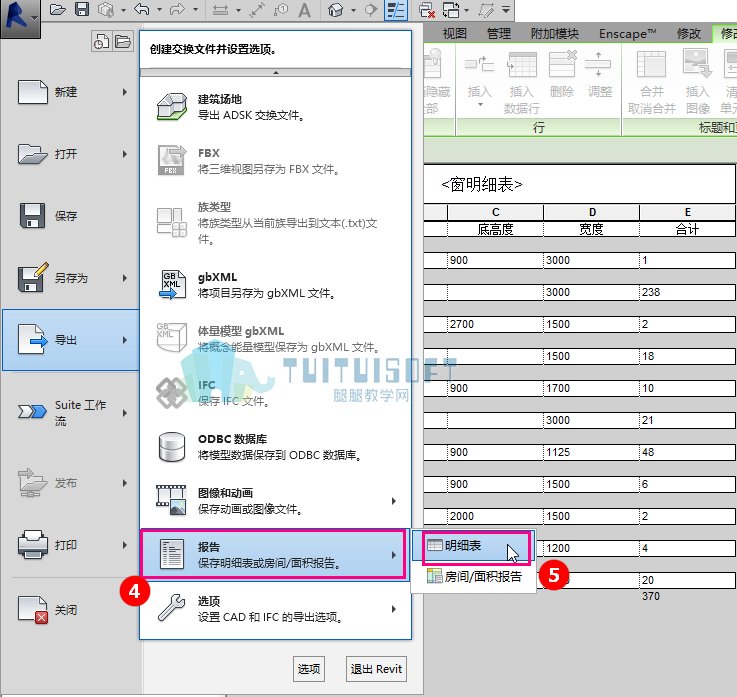Choose 族类型 export to text option
Screen dimensions: 737x697
275,223
